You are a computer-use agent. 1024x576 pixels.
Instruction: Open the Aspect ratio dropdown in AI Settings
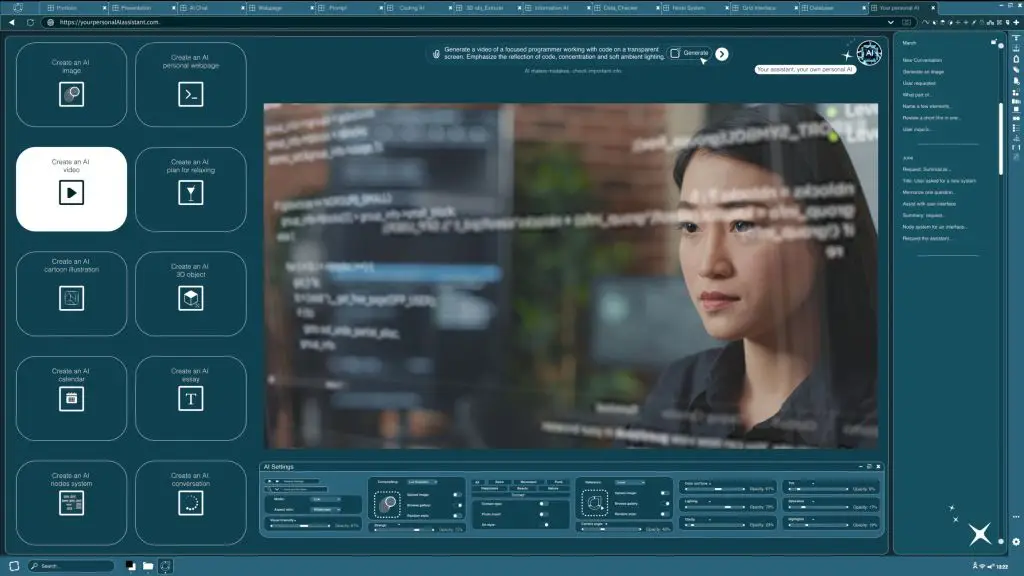tap(325, 509)
